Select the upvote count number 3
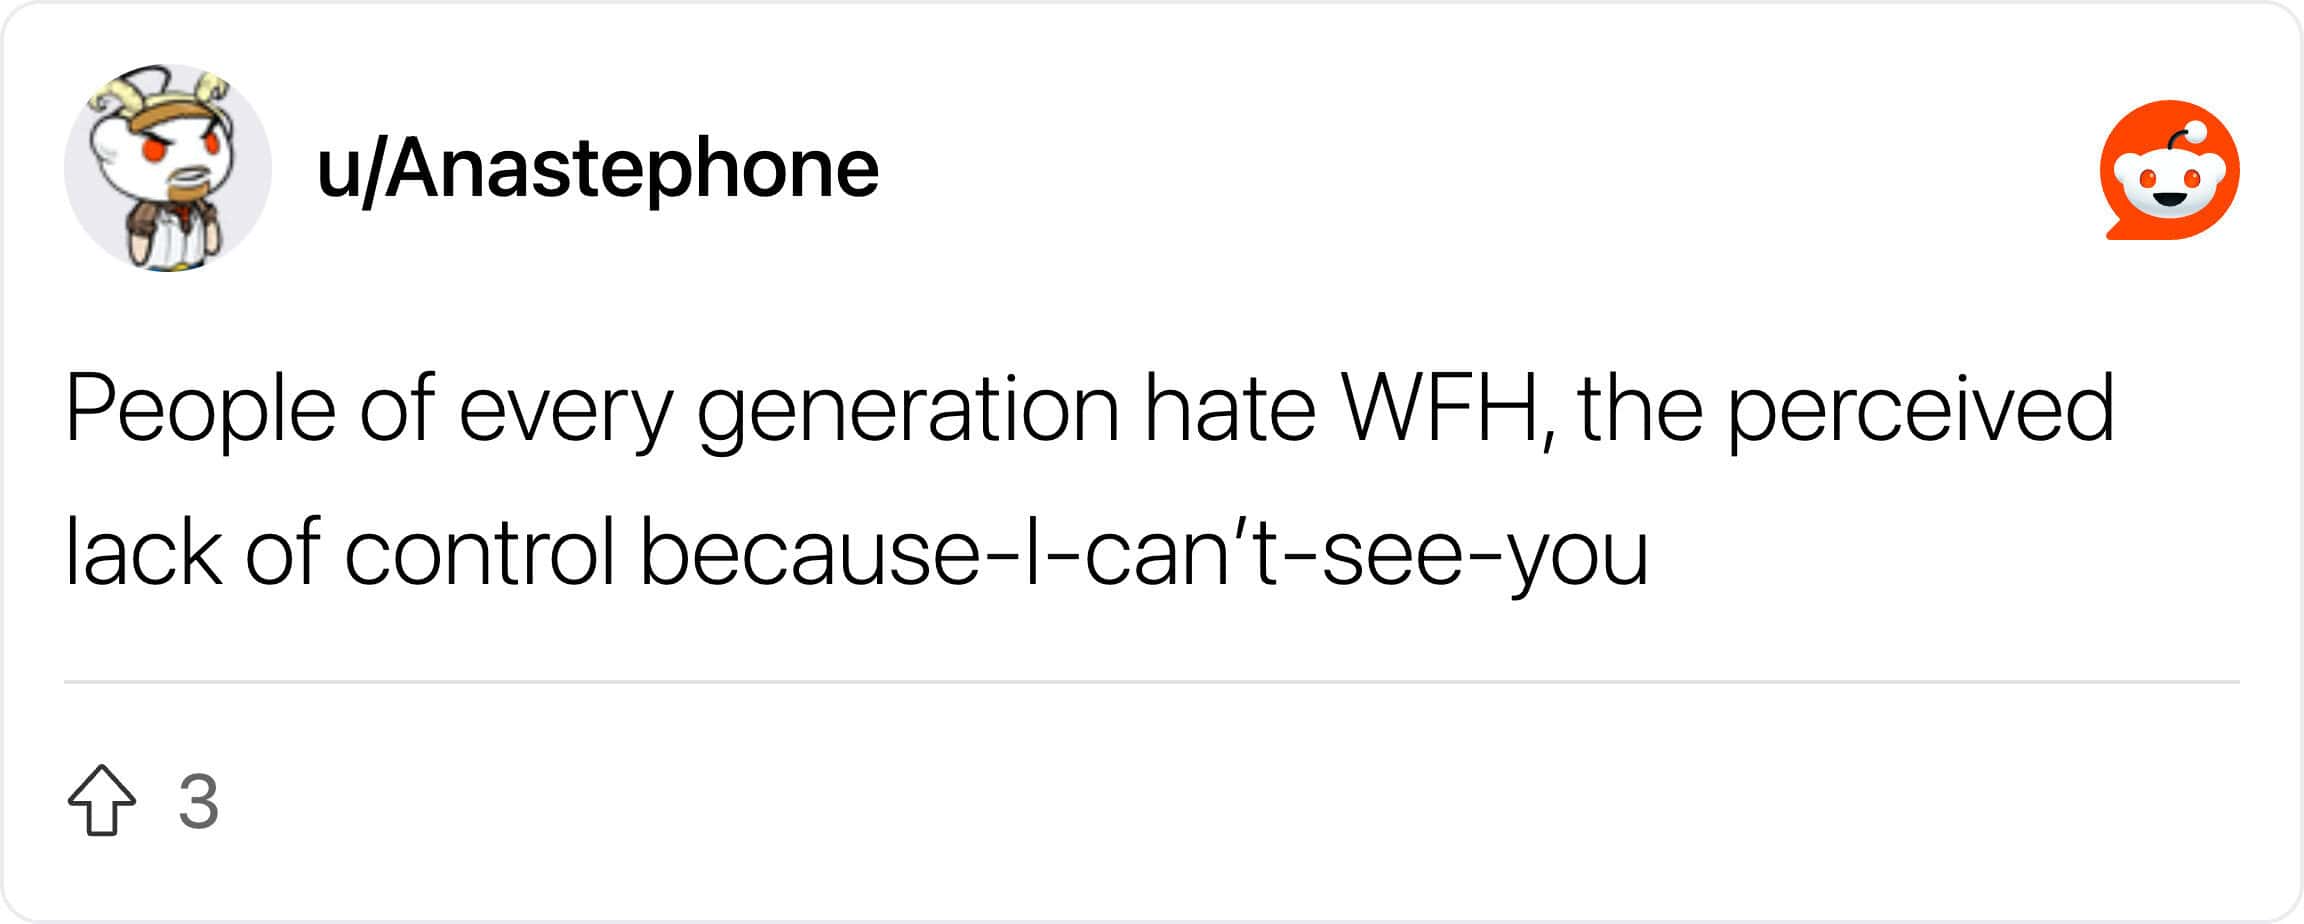The height and width of the screenshot is (924, 2304). pyautogui.click(x=198, y=801)
